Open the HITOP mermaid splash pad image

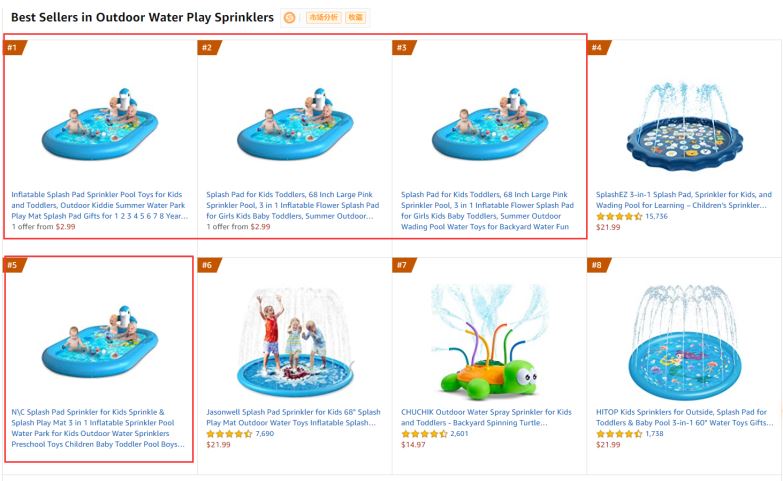685,343
